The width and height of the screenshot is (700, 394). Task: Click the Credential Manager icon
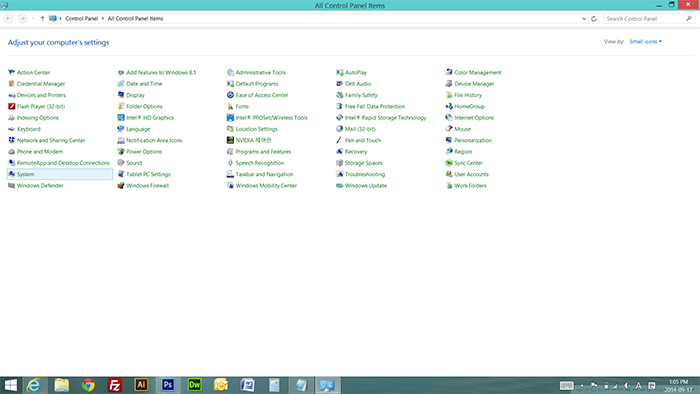pyautogui.click(x=12, y=83)
